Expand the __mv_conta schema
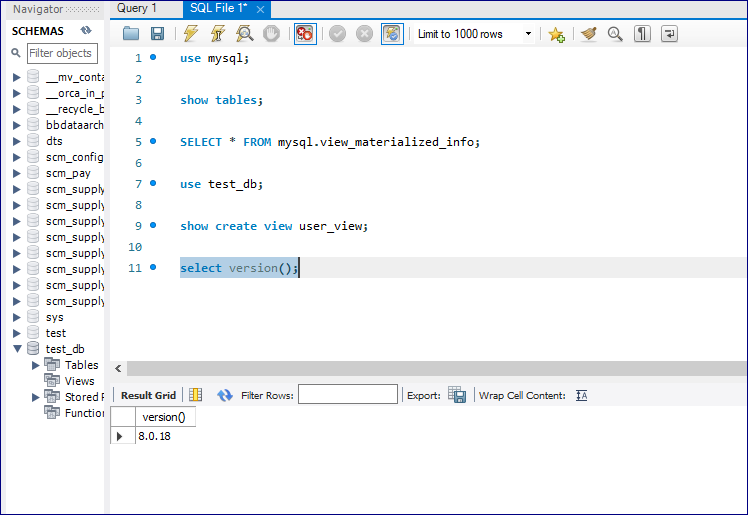The height and width of the screenshot is (515, 748). [17, 77]
